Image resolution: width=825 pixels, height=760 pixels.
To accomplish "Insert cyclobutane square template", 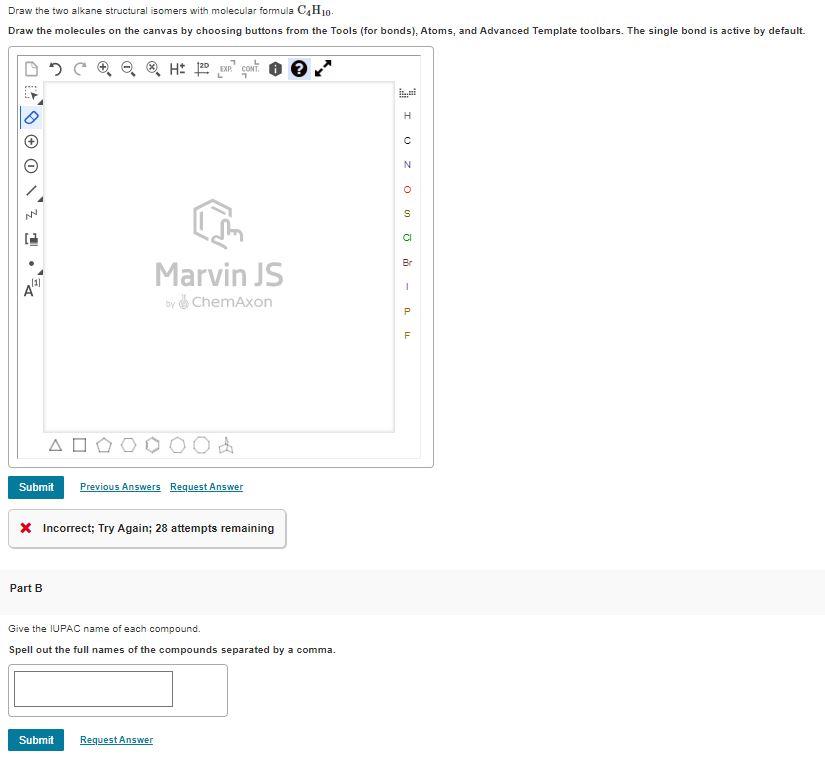I will coord(79,445).
